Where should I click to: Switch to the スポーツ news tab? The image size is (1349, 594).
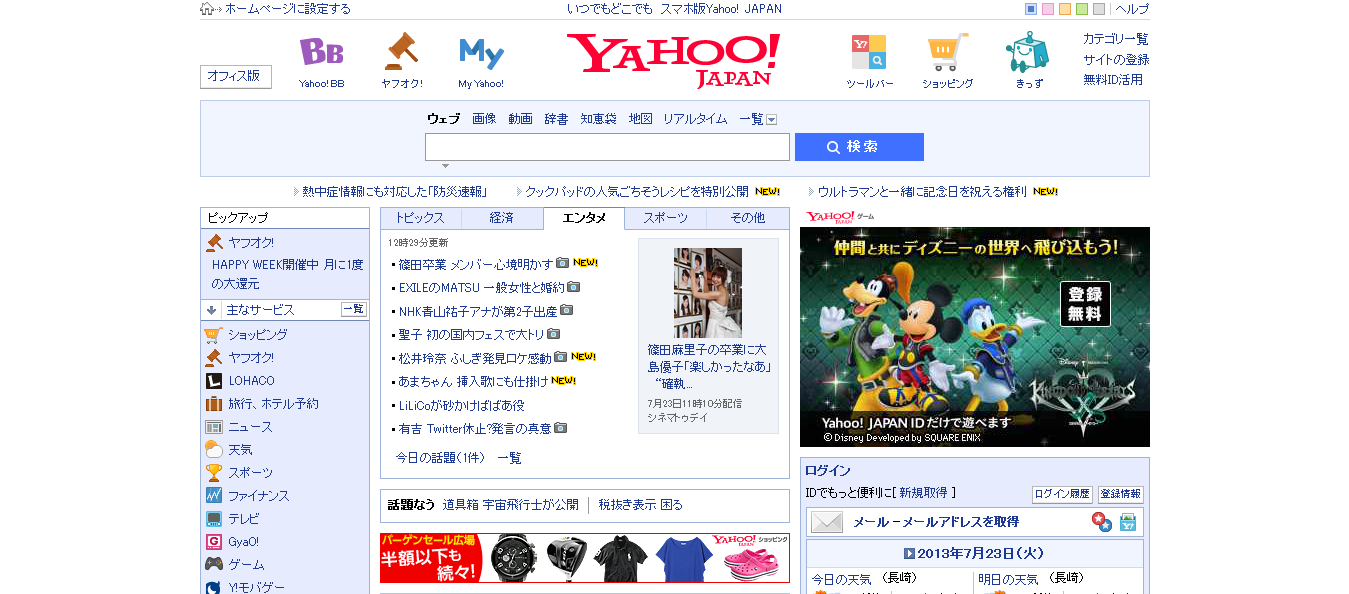pos(665,218)
